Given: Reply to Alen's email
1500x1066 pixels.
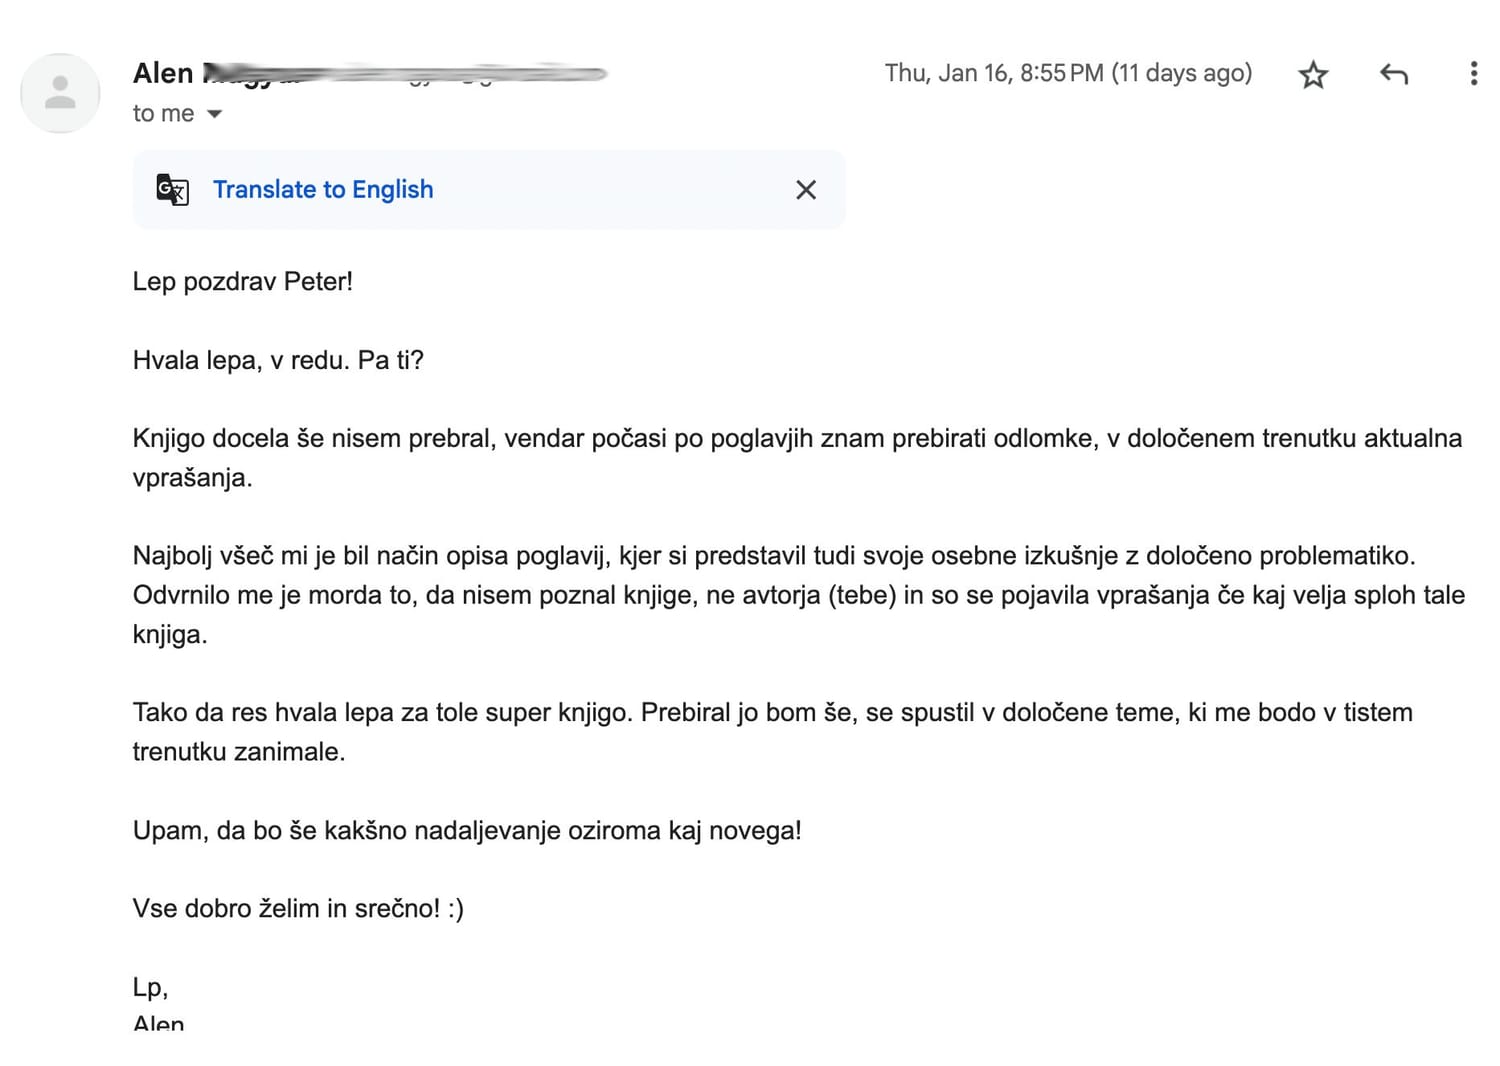Looking at the screenshot, I should (x=1393, y=74).
